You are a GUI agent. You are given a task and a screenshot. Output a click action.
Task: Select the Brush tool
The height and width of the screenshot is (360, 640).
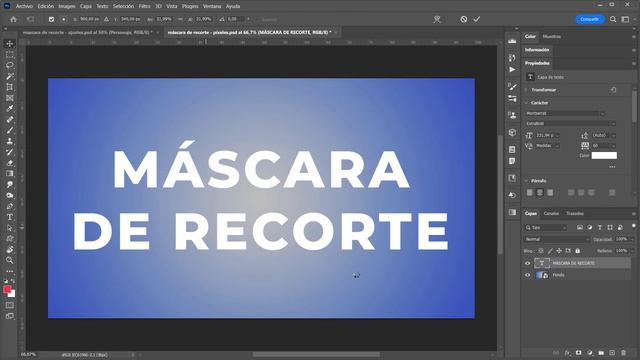click(10, 130)
